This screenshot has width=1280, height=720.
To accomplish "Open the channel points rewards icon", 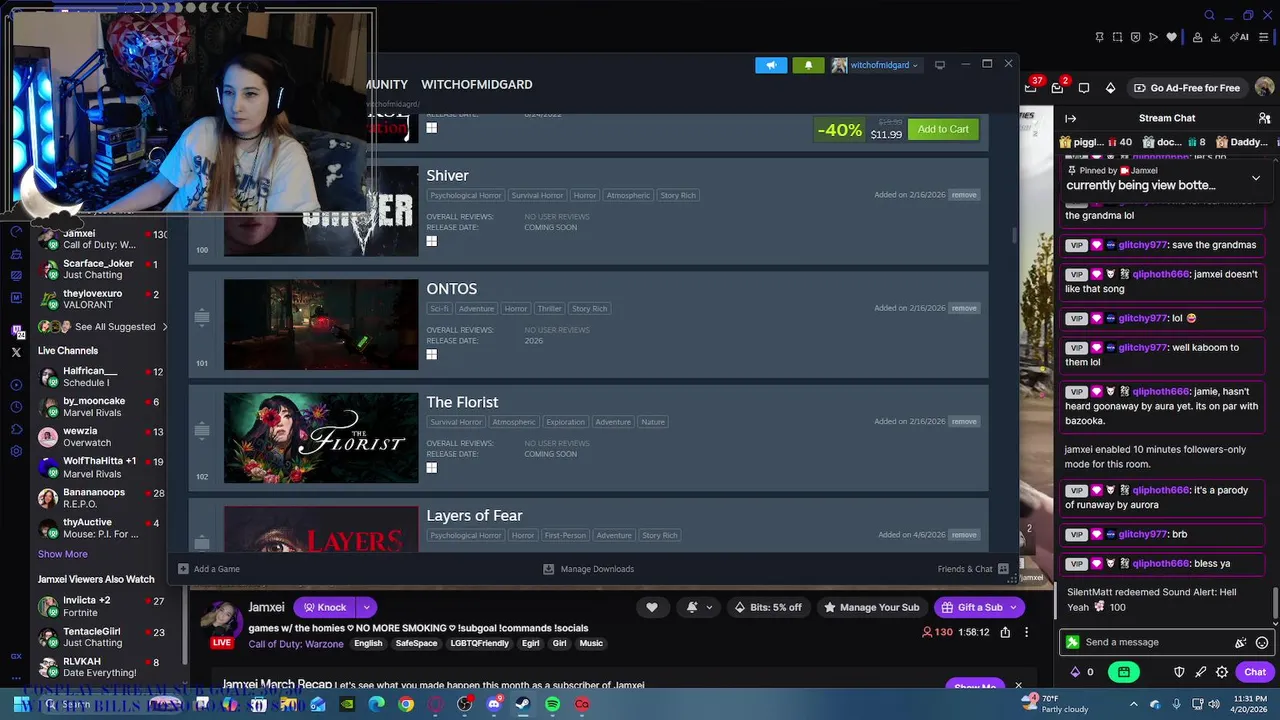I will click(x=1124, y=672).
